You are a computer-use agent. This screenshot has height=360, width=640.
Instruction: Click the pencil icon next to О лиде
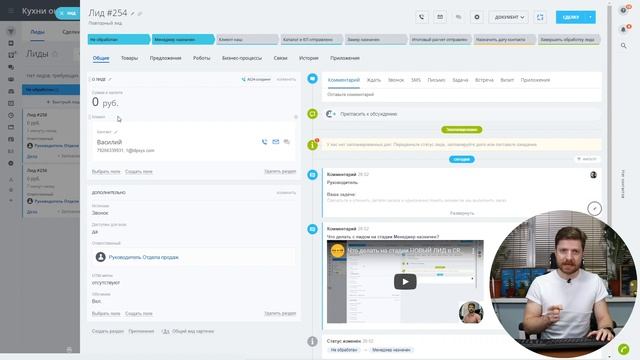pyautogui.click(x=110, y=79)
